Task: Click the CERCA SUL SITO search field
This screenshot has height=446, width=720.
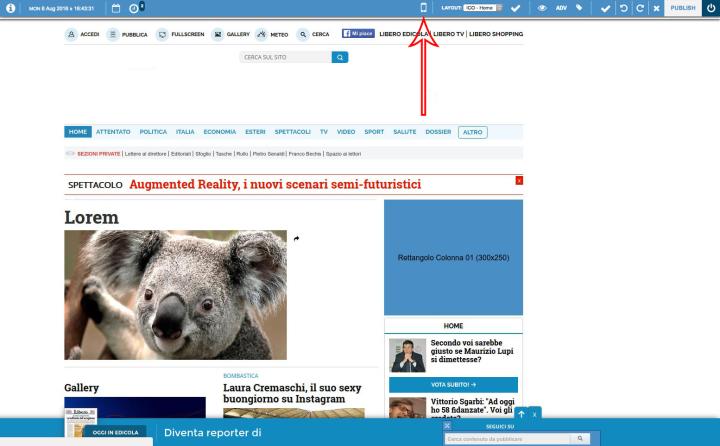Action: (x=285, y=58)
